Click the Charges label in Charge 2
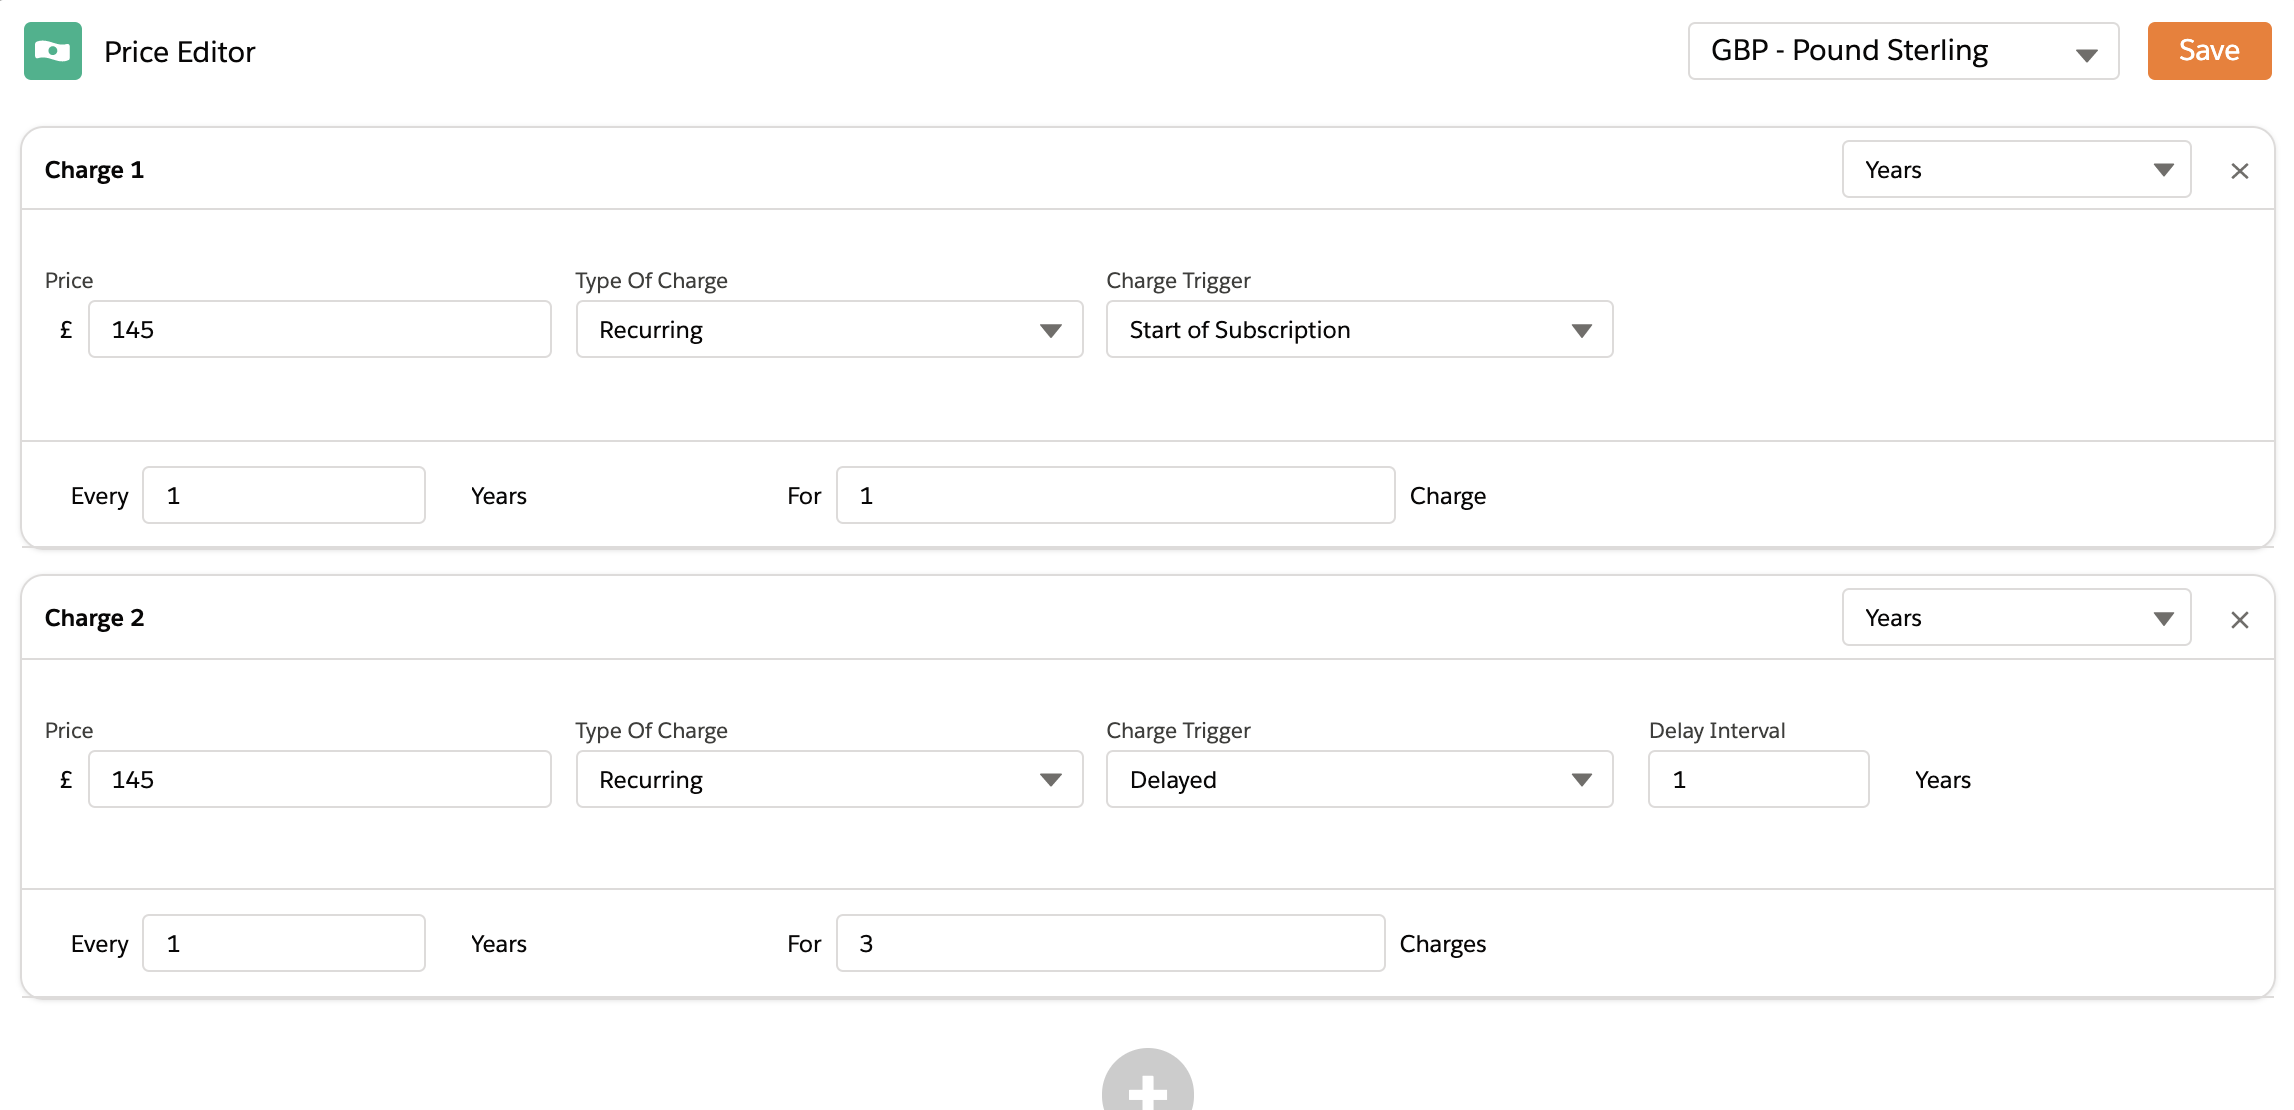 [x=1442, y=944]
